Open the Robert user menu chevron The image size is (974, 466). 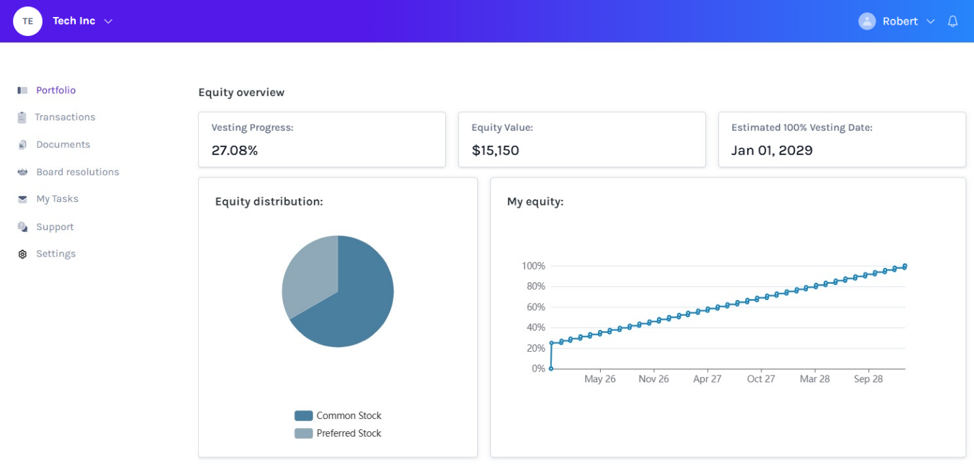click(930, 21)
